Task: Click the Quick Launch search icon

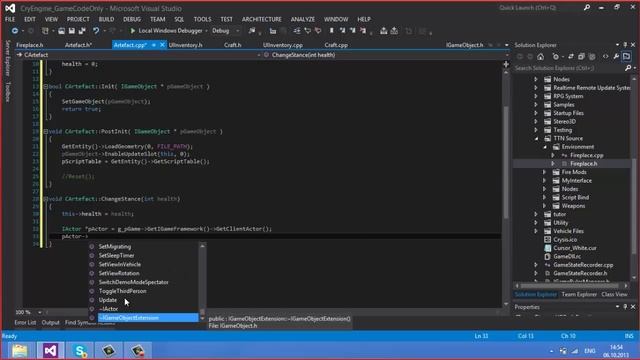Action: [587, 8]
